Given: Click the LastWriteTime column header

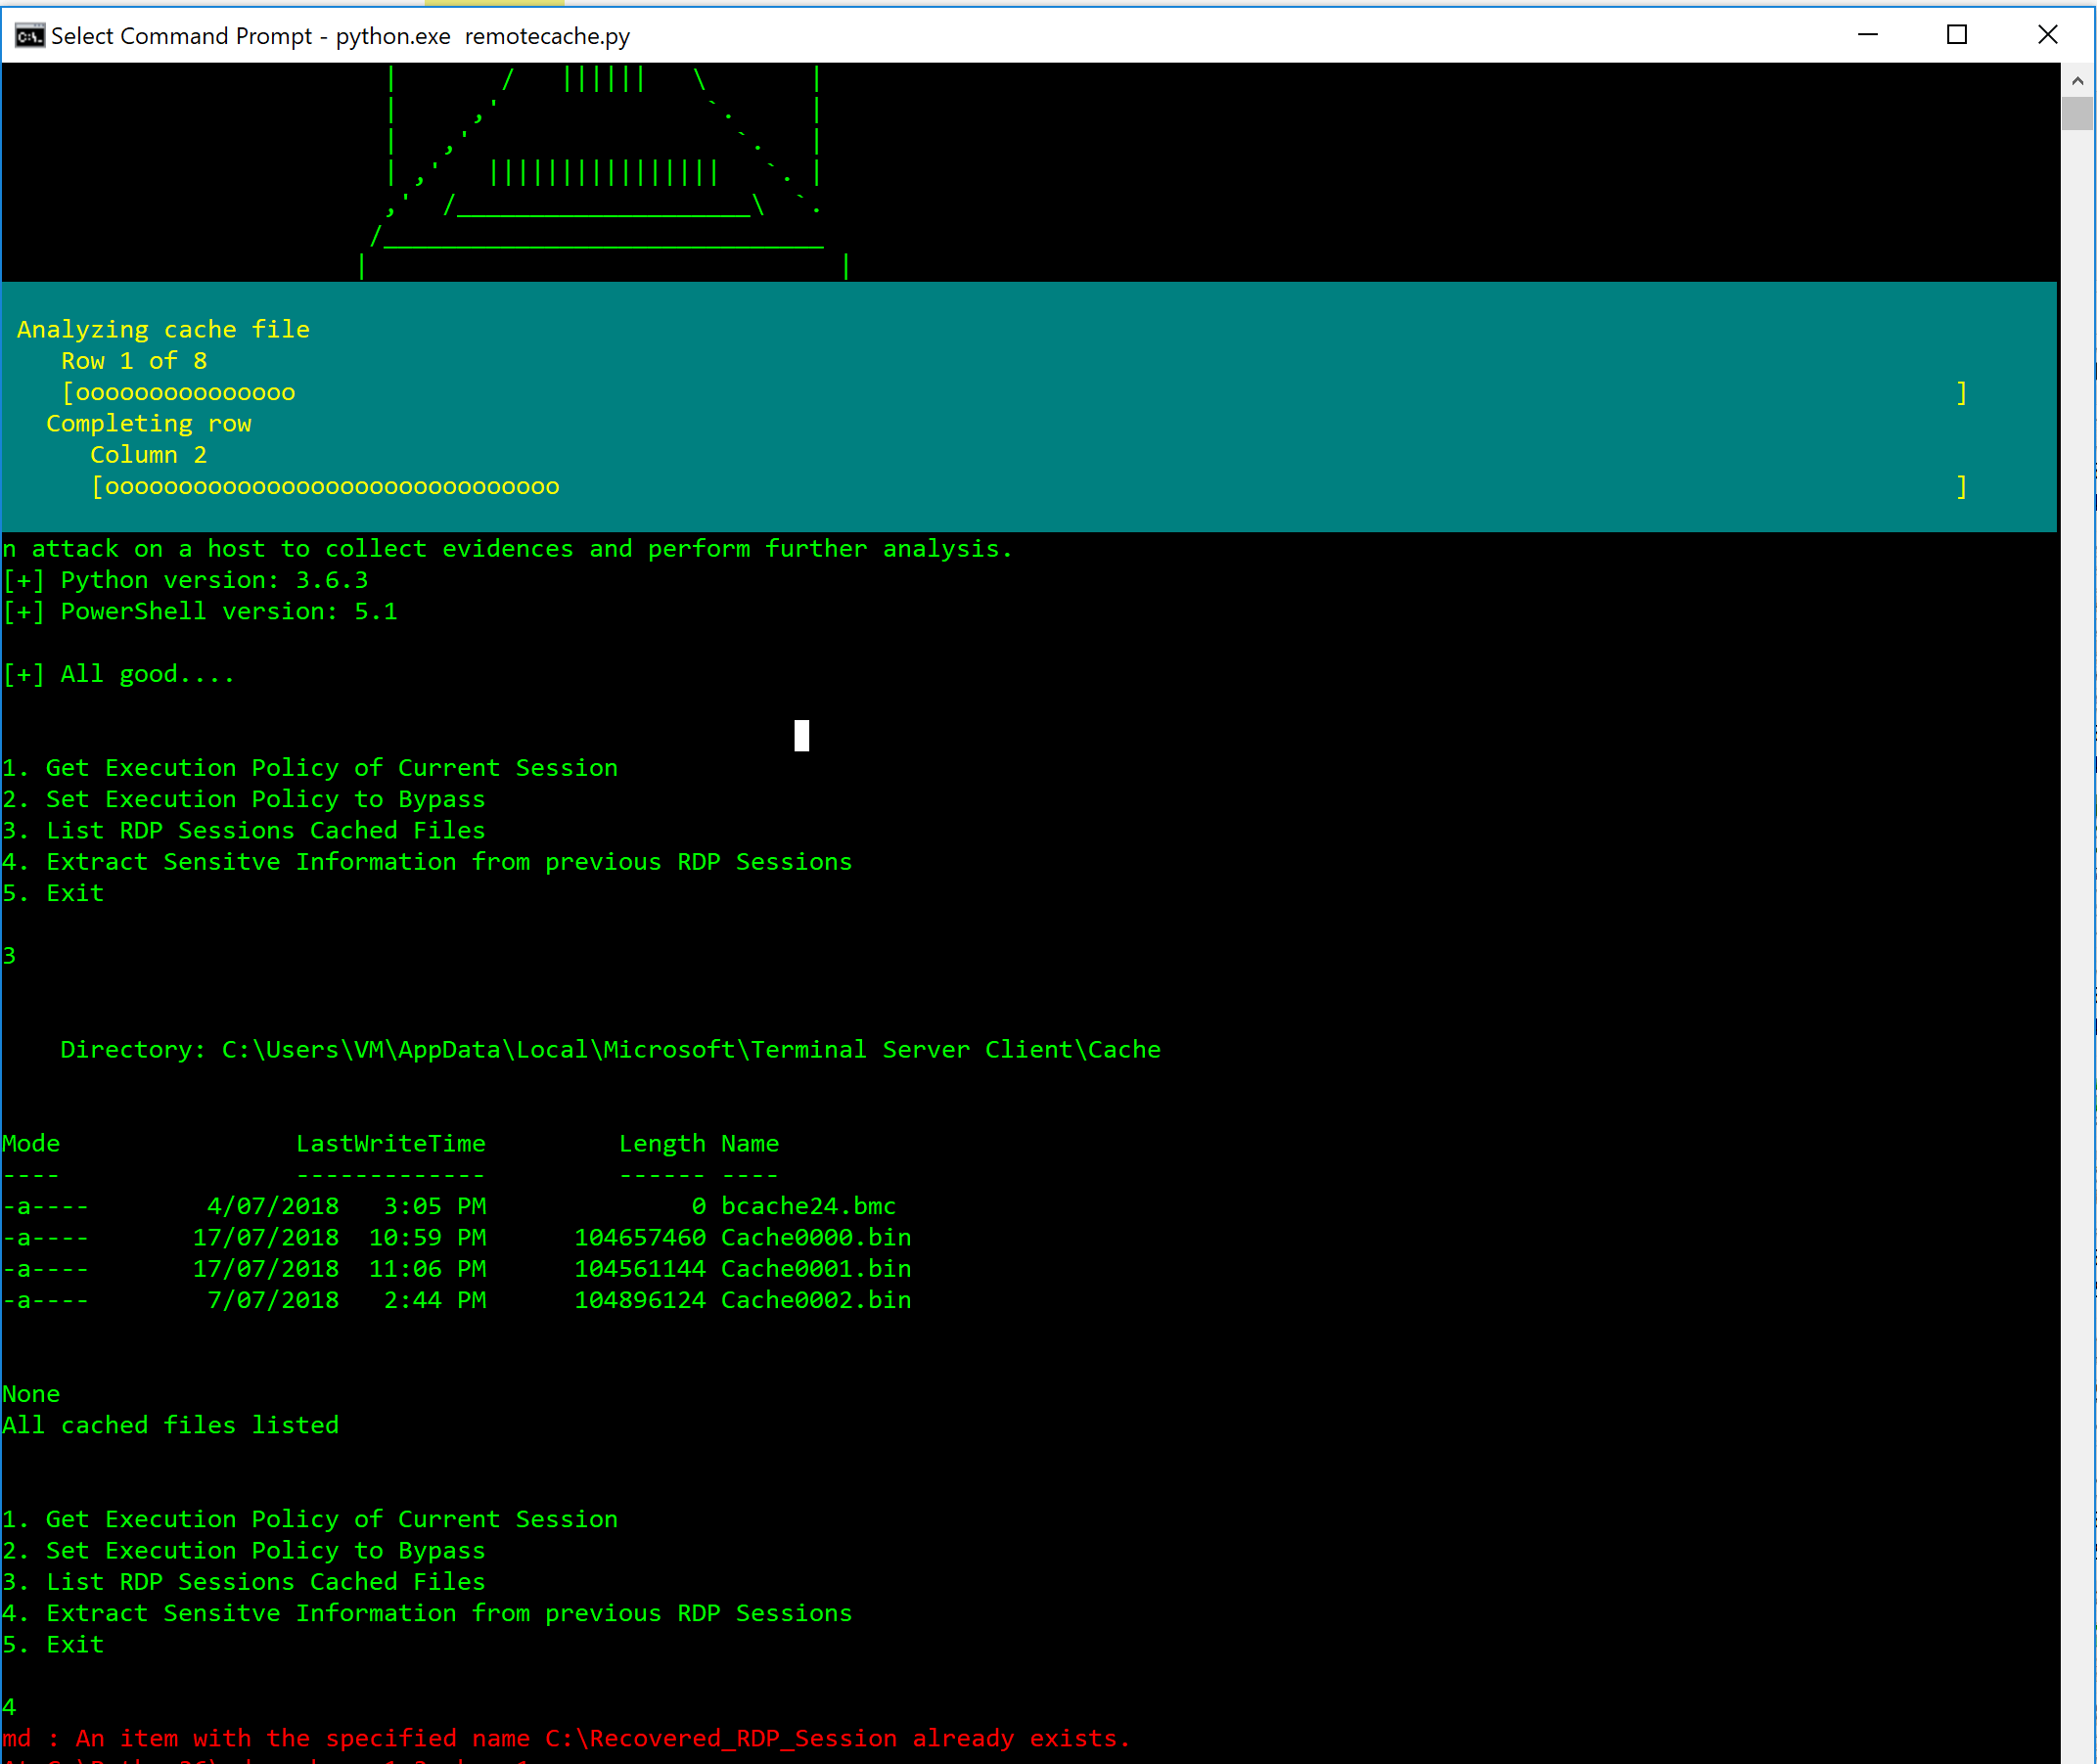Looking at the screenshot, I should [x=390, y=1143].
